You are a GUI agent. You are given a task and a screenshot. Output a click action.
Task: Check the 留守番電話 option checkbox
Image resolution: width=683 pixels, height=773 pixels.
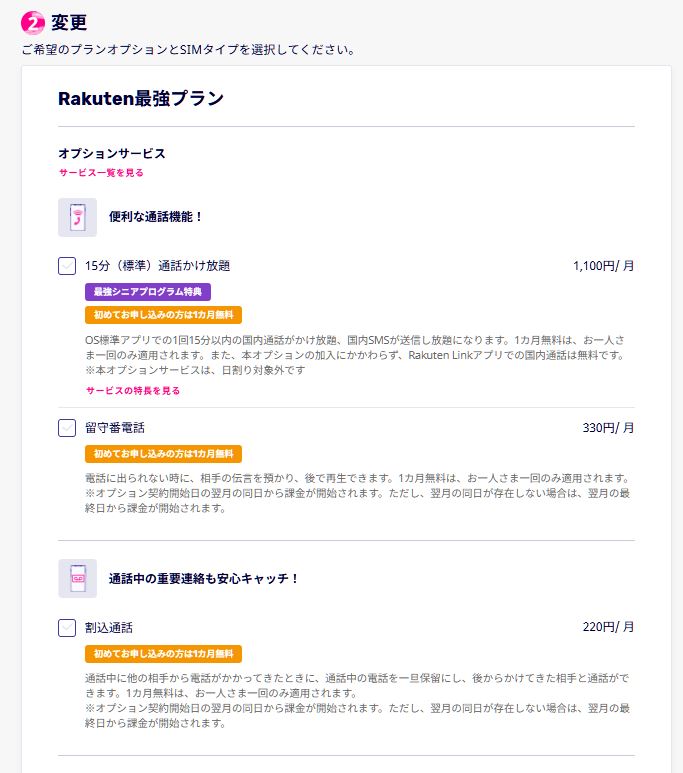(67, 428)
